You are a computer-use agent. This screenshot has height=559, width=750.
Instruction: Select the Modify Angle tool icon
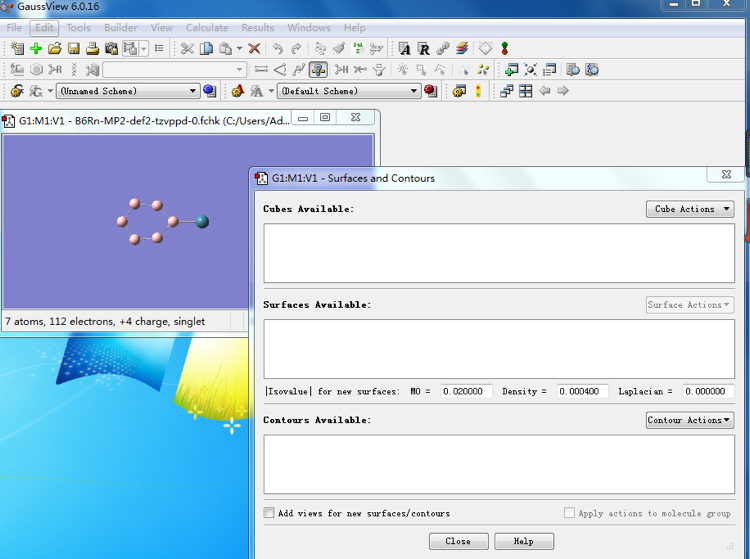(280, 70)
